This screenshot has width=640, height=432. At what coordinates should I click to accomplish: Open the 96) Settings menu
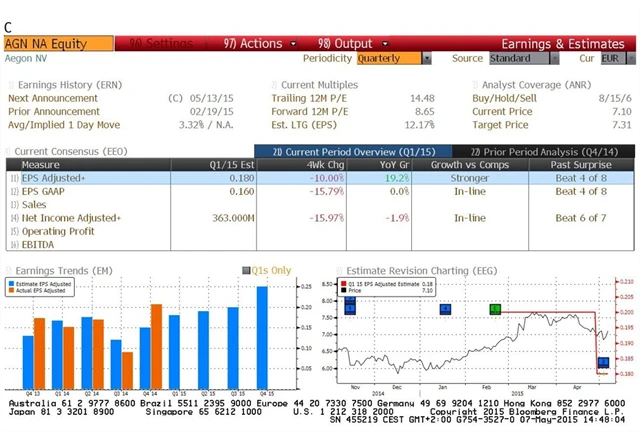(x=160, y=44)
